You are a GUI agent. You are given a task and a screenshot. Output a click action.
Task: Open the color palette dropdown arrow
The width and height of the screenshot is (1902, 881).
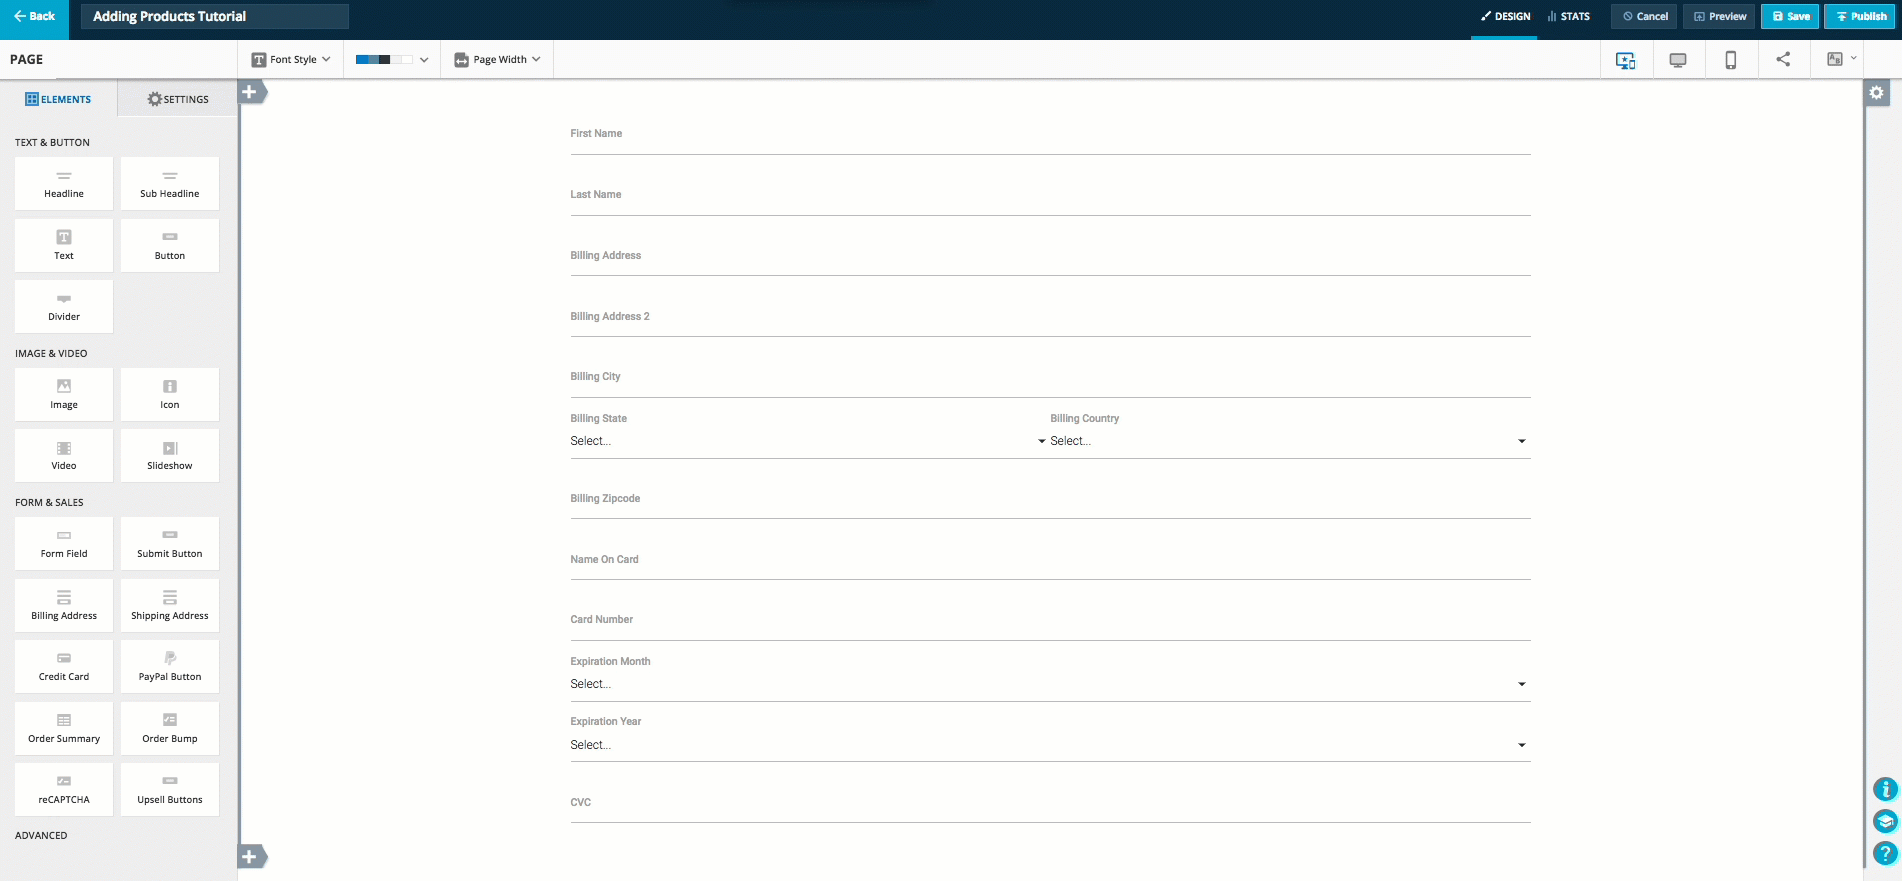point(424,60)
